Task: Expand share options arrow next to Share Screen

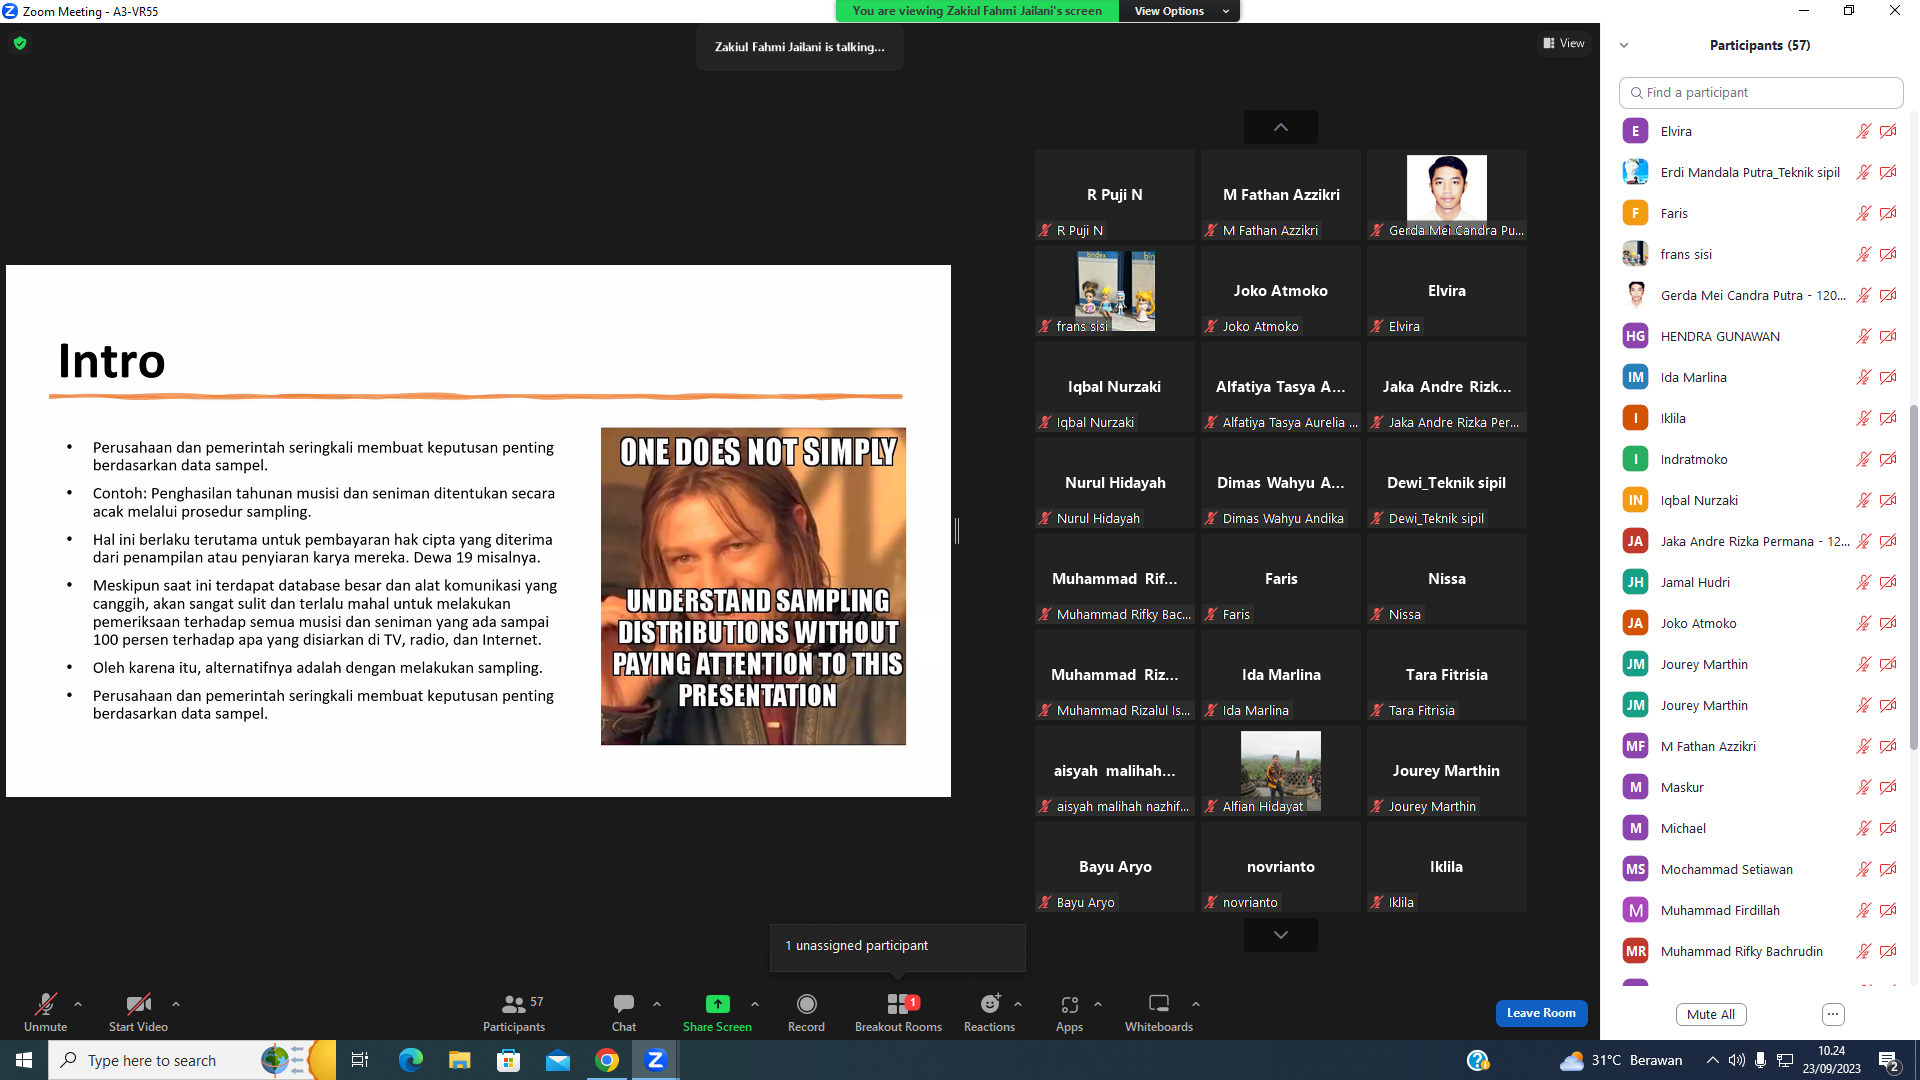Action: point(755,1004)
